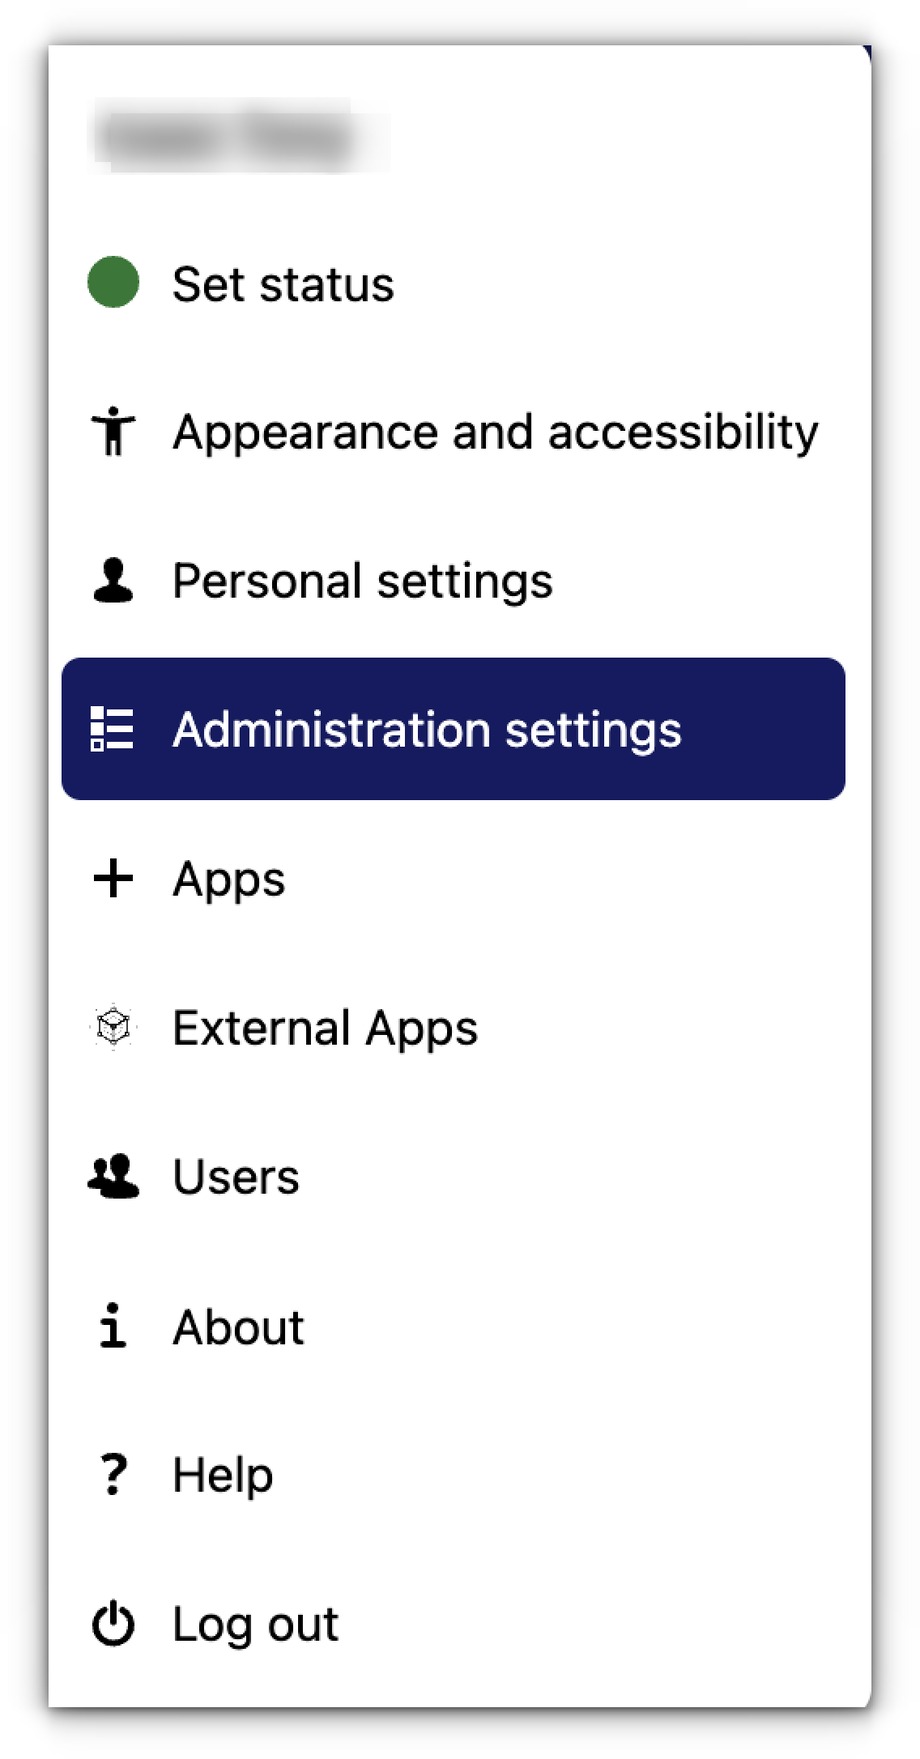The width and height of the screenshot is (920, 1759).
Task: Open the Users menu entry
Action: click(236, 1177)
